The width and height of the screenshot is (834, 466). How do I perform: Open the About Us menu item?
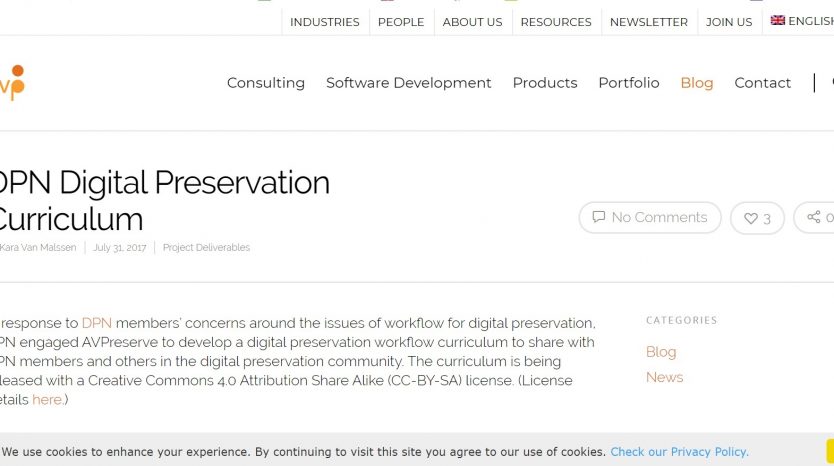click(x=472, y=22)
